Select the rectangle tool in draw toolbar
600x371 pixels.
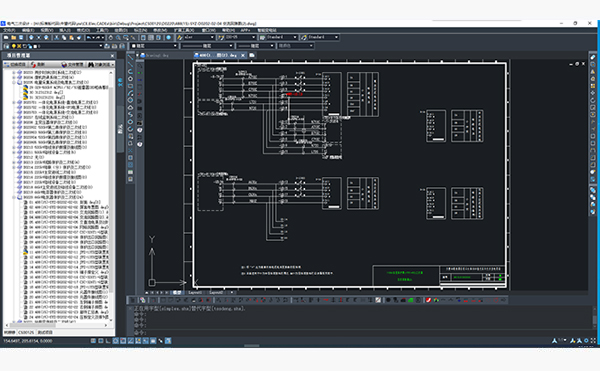coord(130,86)
